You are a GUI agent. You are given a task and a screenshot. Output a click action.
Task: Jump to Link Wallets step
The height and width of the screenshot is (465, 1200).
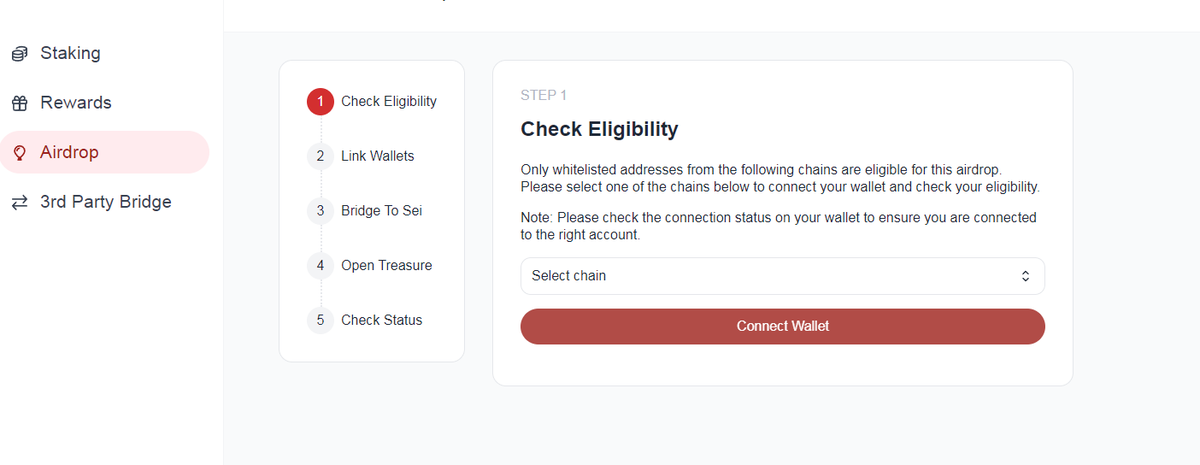coord(377,156)
